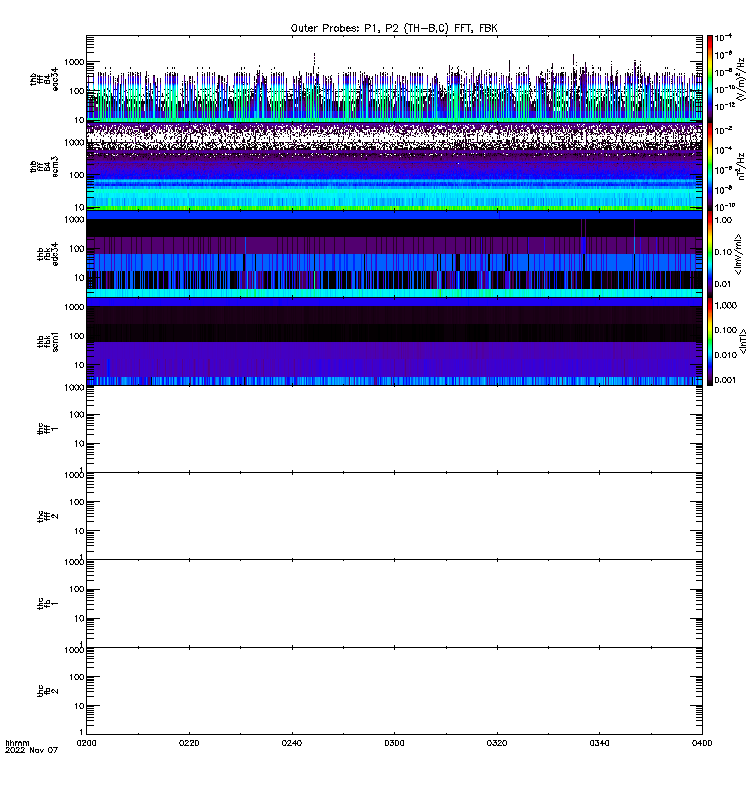The image size is (750, 800).
Task: Click the '0.001' tick on the <|nT|> color bar
Action: pos(726,380)
